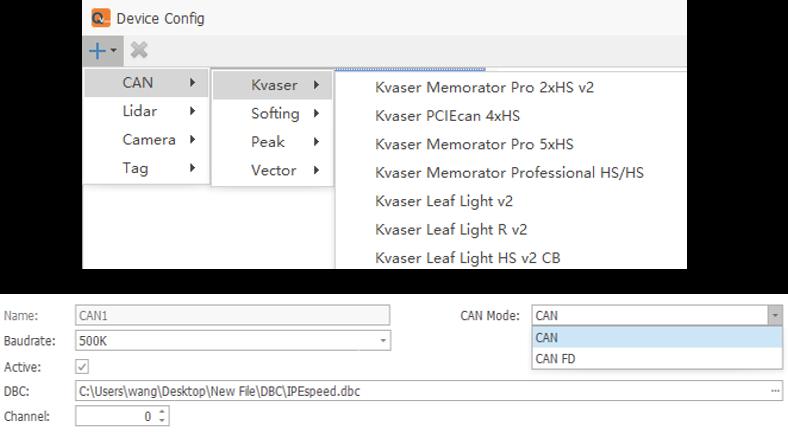Open the Vector vendor submenu
This screenshot has height=441, width=788.
tap(274, 171)
